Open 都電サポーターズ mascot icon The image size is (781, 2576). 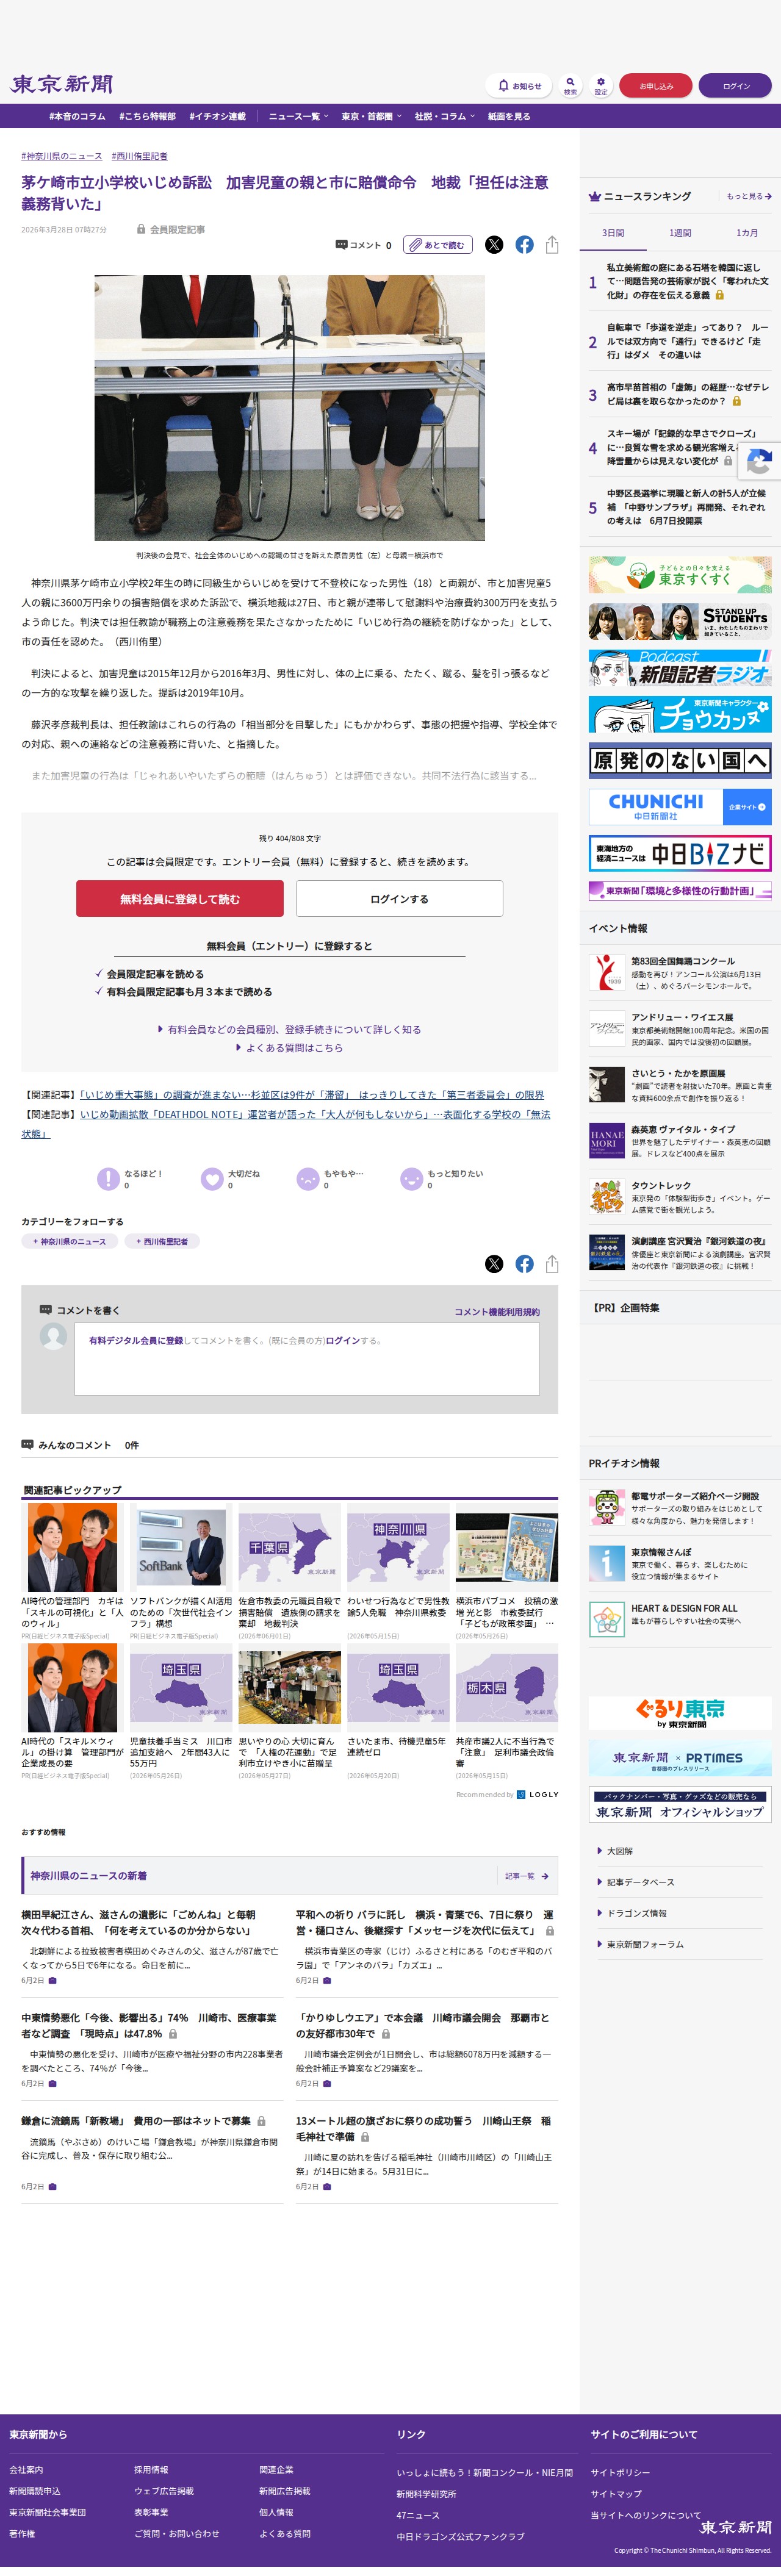click(606, 1506)
